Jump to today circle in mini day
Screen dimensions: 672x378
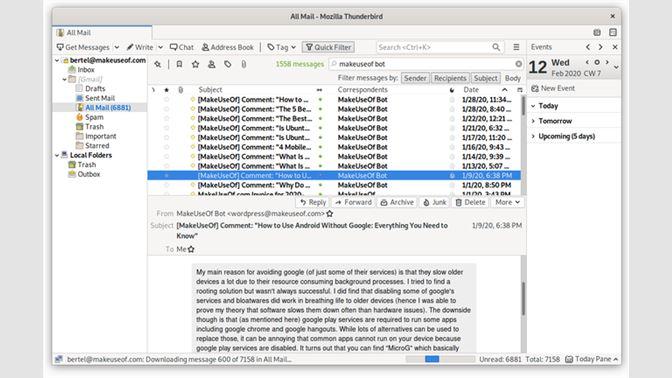pos(597,62)
